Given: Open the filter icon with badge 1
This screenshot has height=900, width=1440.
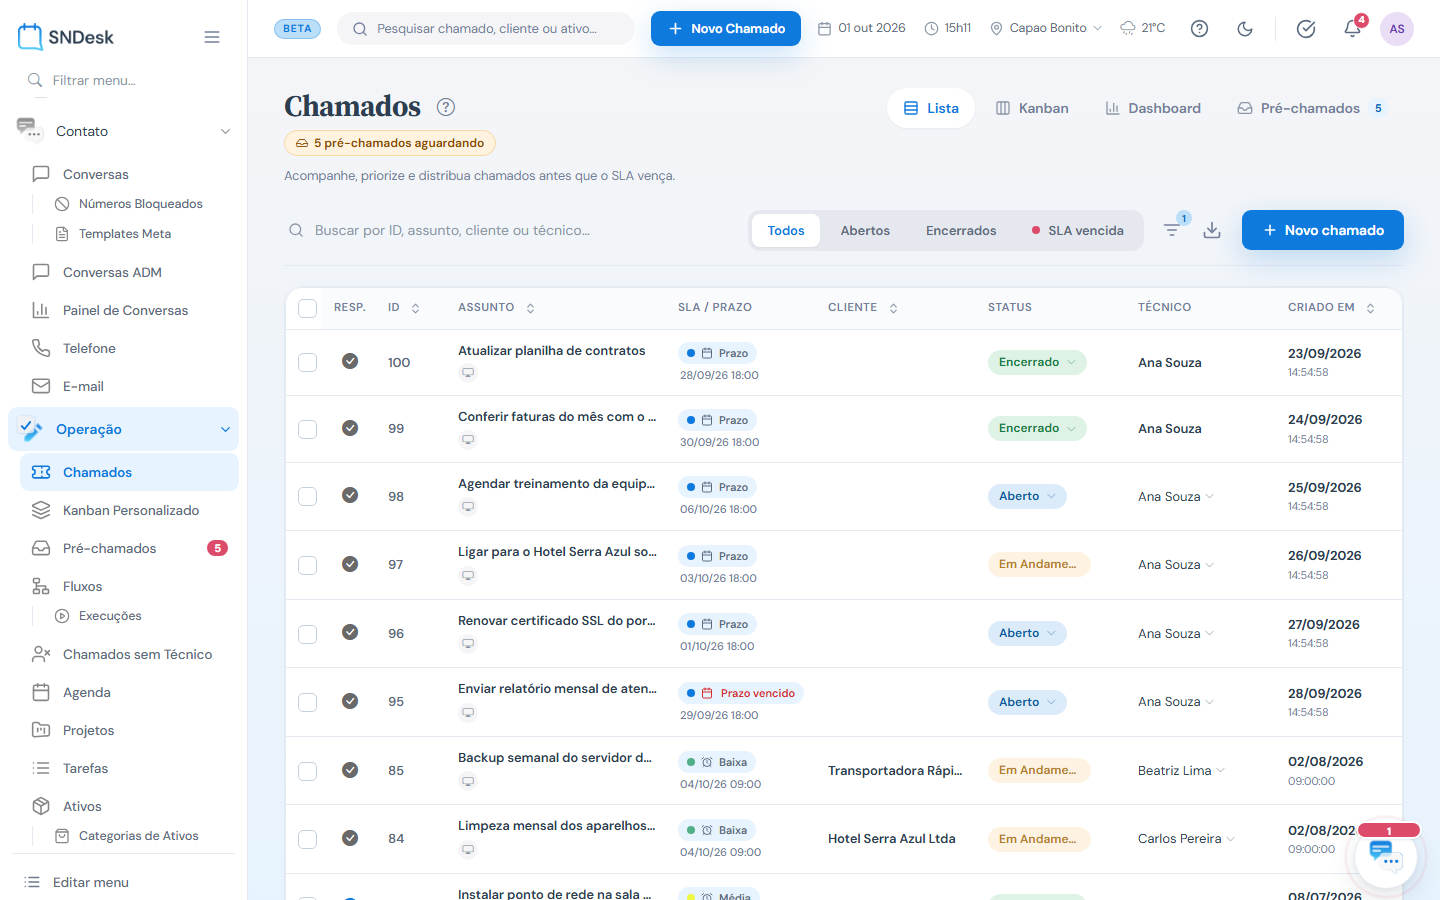Looking at the screenshot, I should click(1172, 230).
